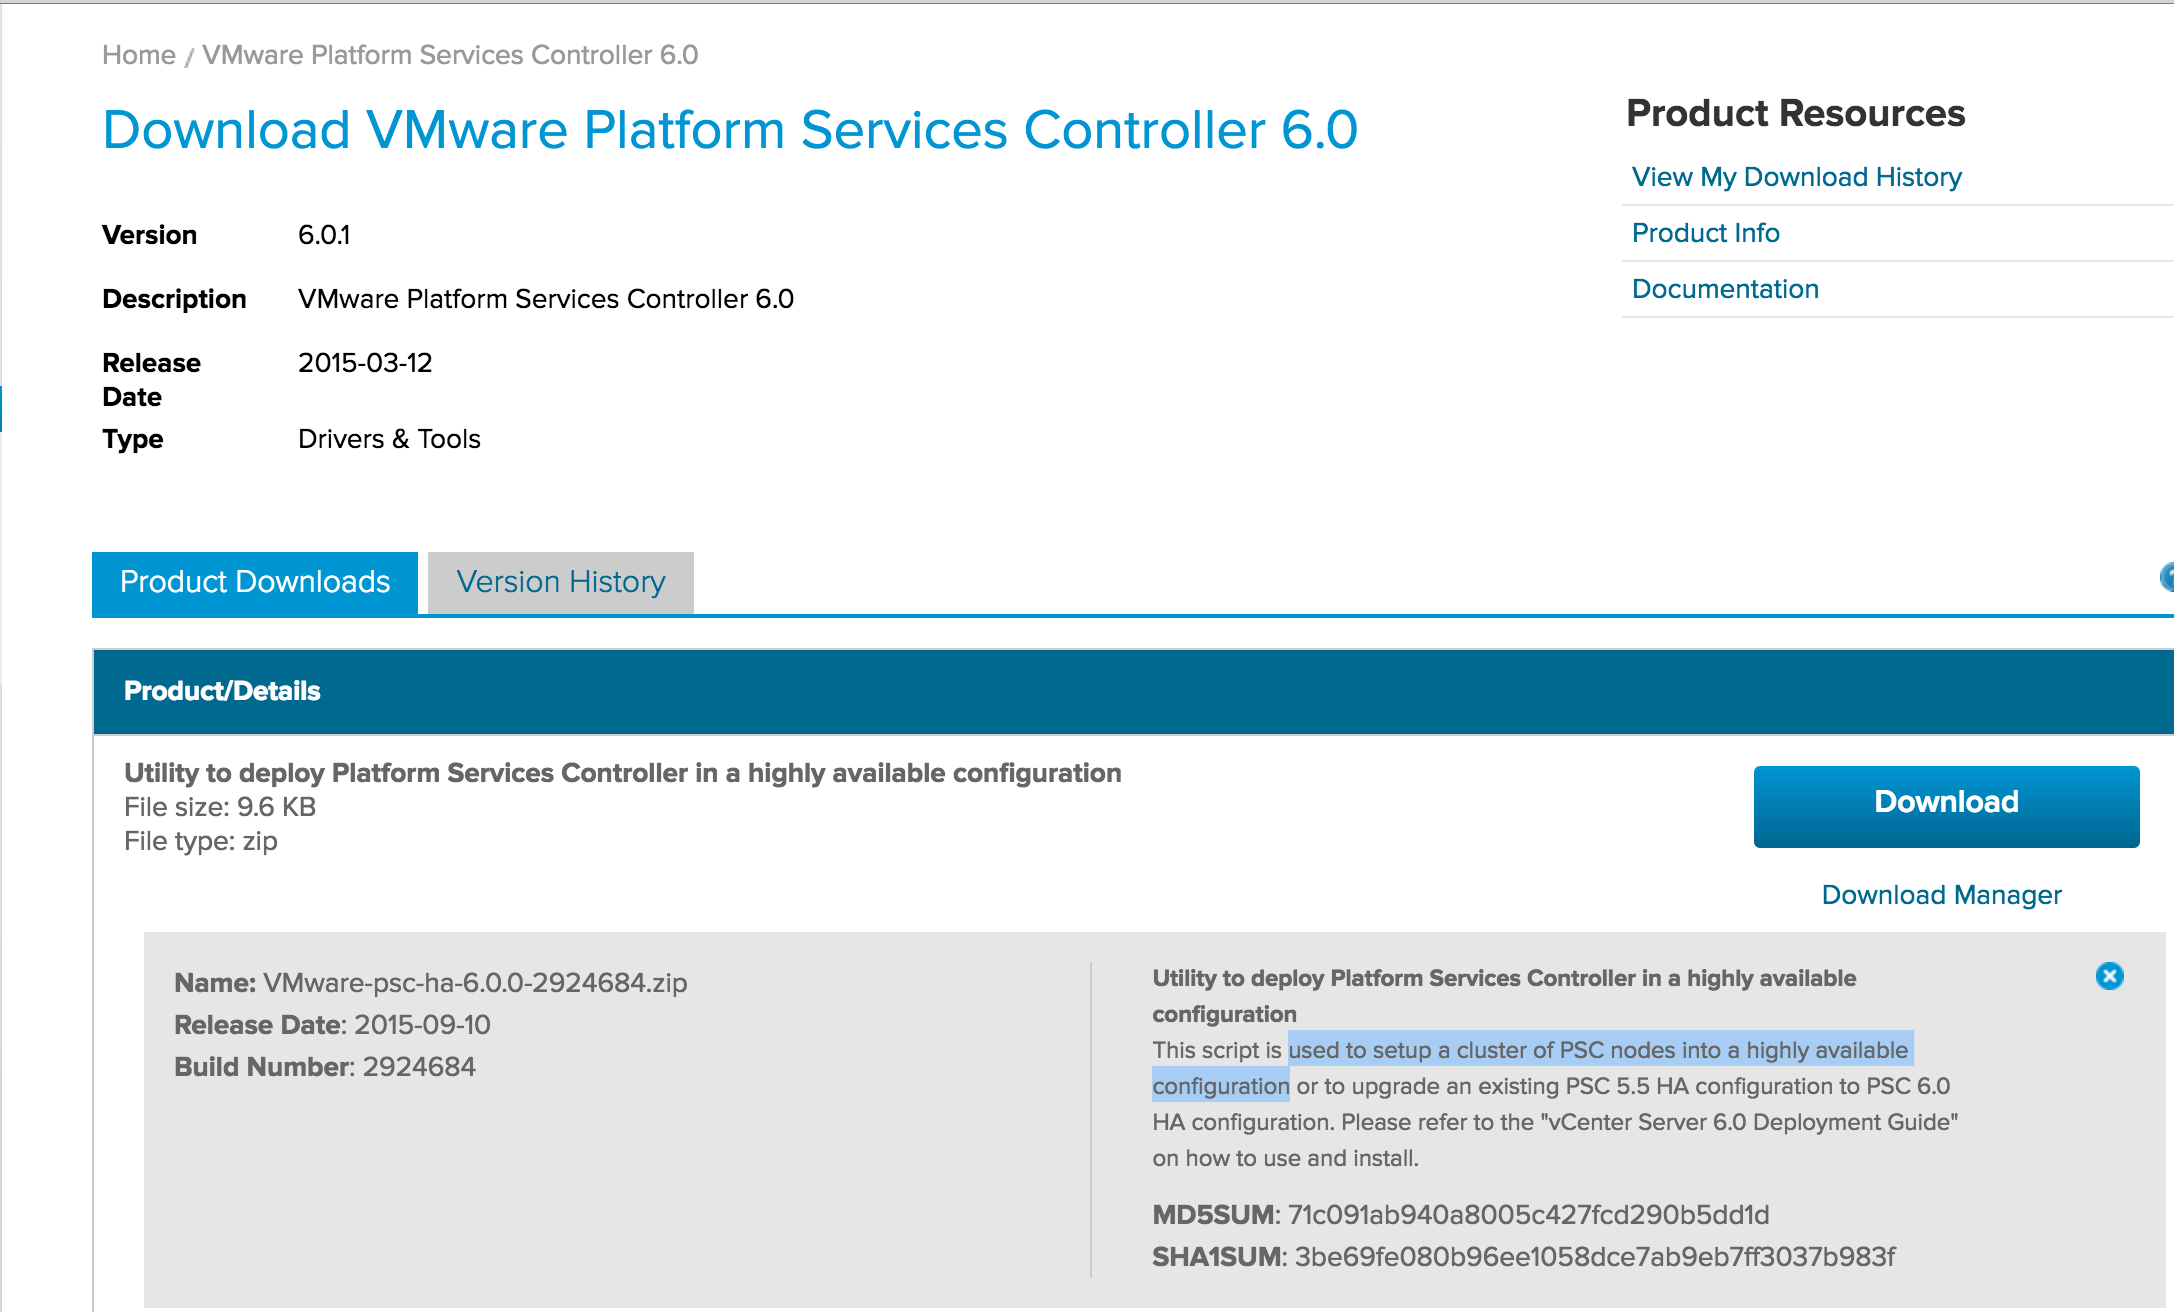Click the Utility to deploy Platform Services Controller title
Image resolution: width=2174 pixels, height=1312 pixels.
pyautogui.click(x=622, y=773)
